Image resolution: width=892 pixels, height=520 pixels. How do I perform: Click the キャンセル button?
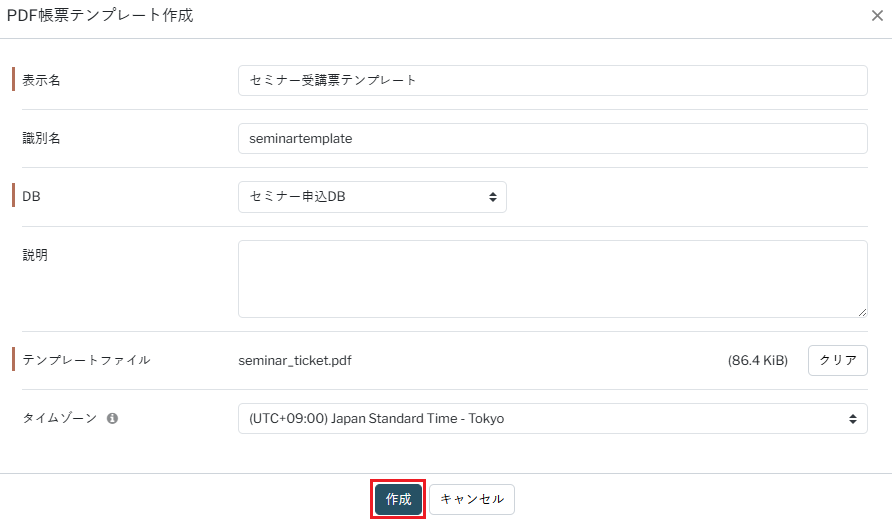click(x=472, y=499)
